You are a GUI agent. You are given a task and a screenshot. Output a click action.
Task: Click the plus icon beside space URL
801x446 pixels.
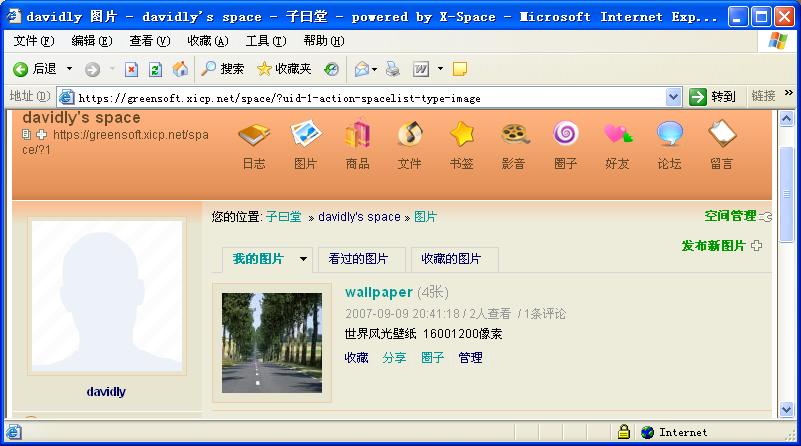[x=42, y=135]
